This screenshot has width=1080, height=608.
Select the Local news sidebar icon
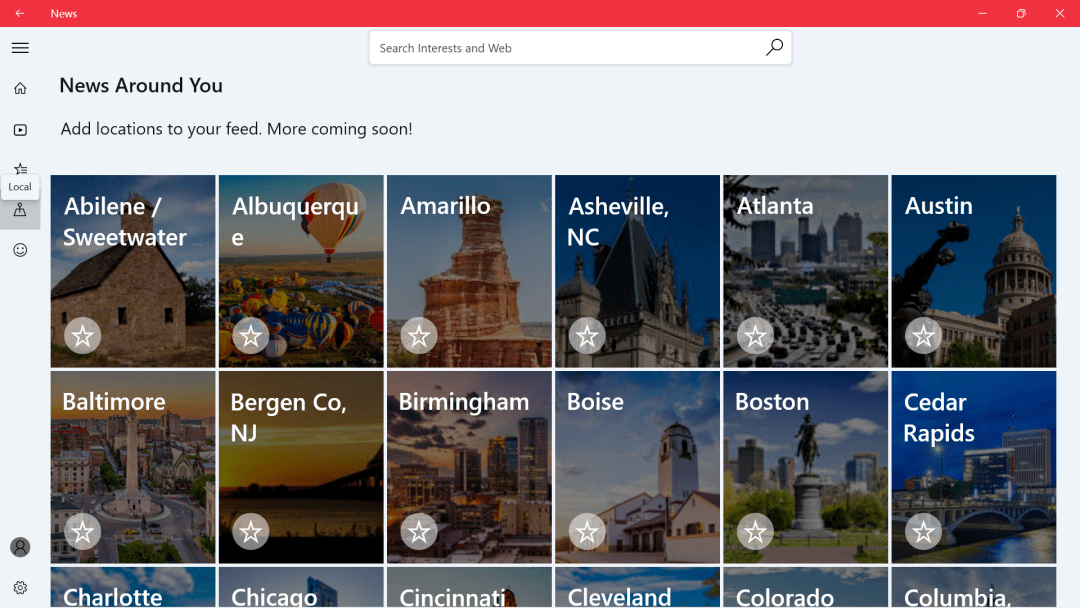pos(20,210)
